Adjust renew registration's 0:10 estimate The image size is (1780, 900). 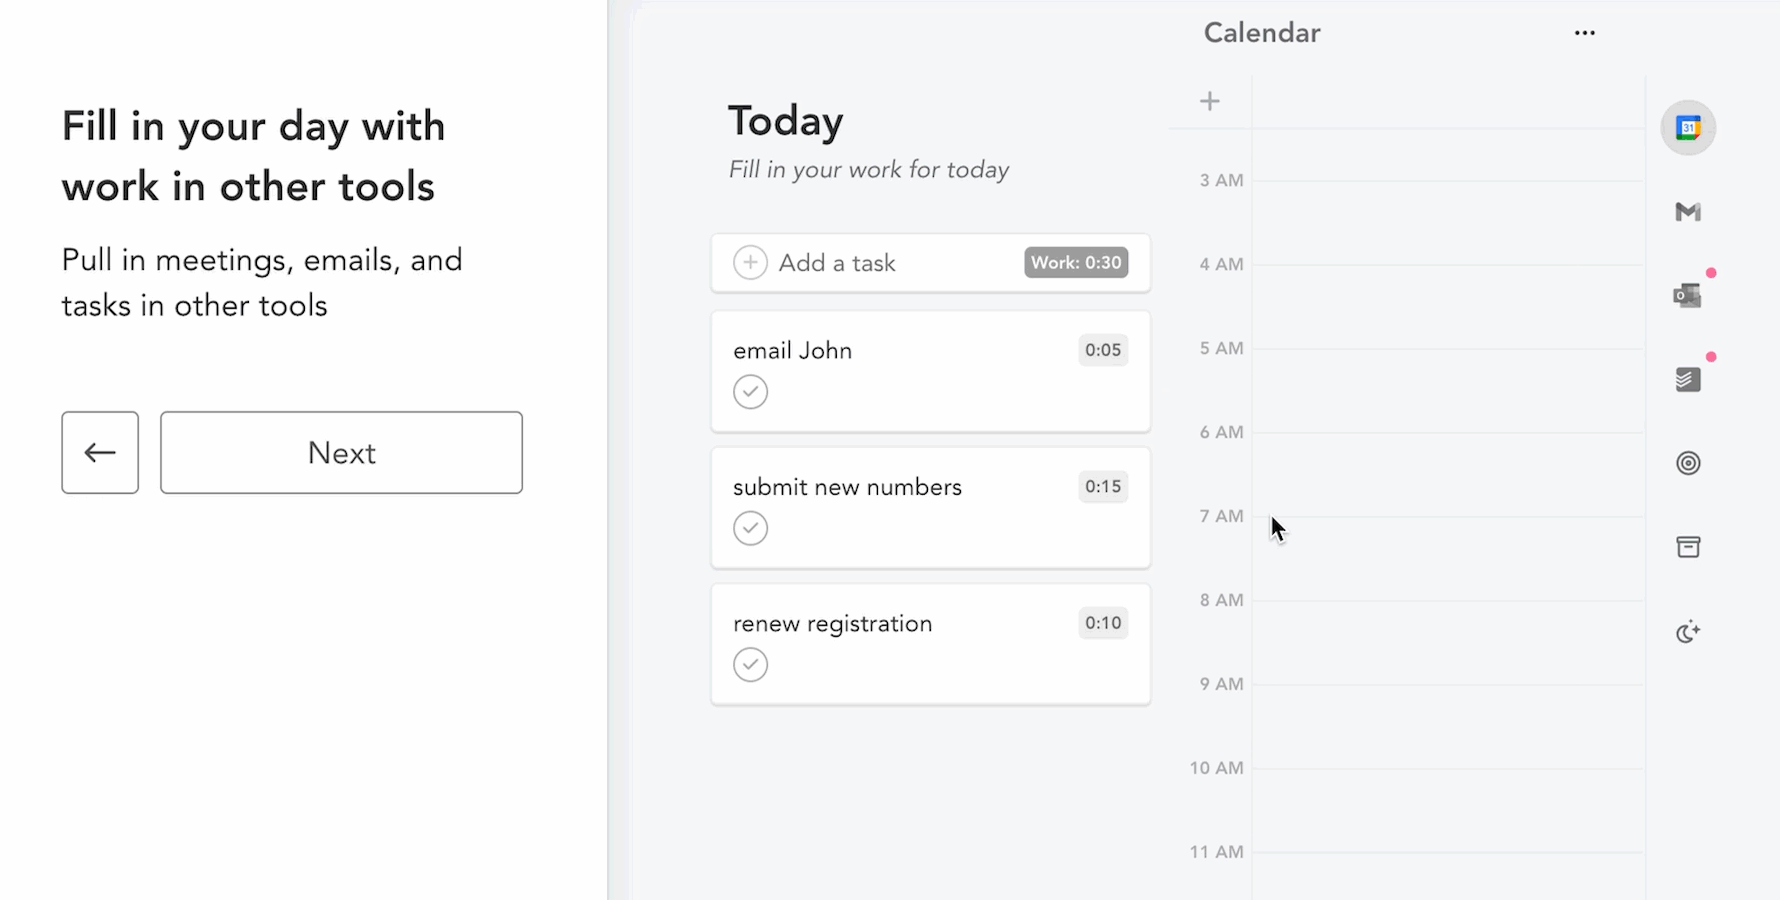tap(1102, 622)
